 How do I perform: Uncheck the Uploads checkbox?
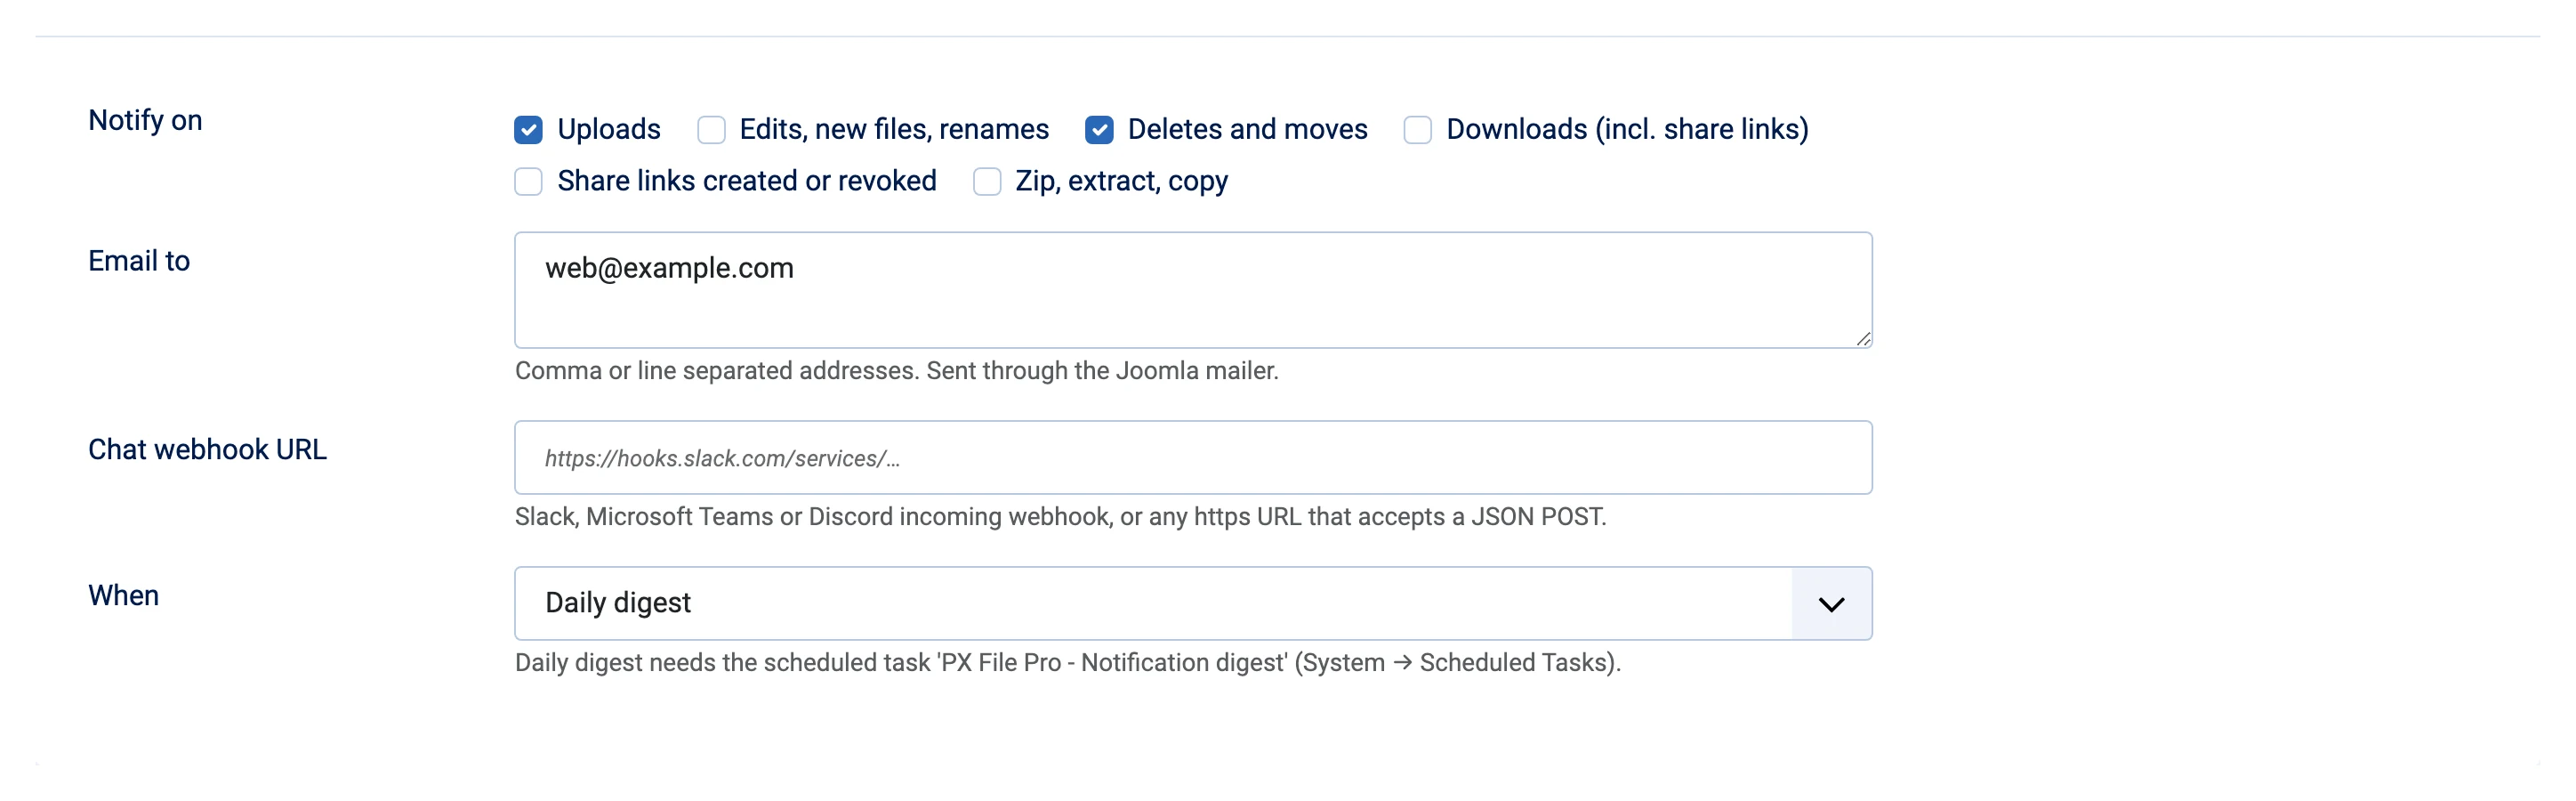(528, 130)
